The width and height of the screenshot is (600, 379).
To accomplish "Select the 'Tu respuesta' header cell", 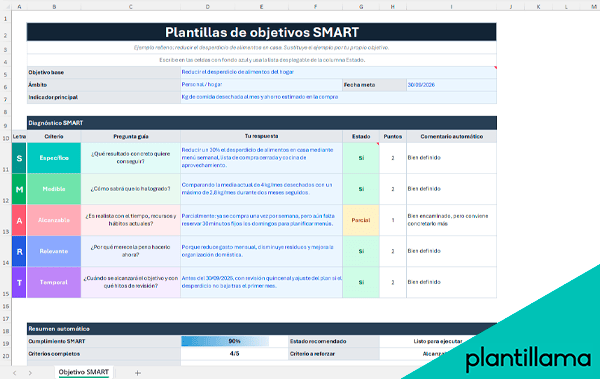I will tap(261, 137).
